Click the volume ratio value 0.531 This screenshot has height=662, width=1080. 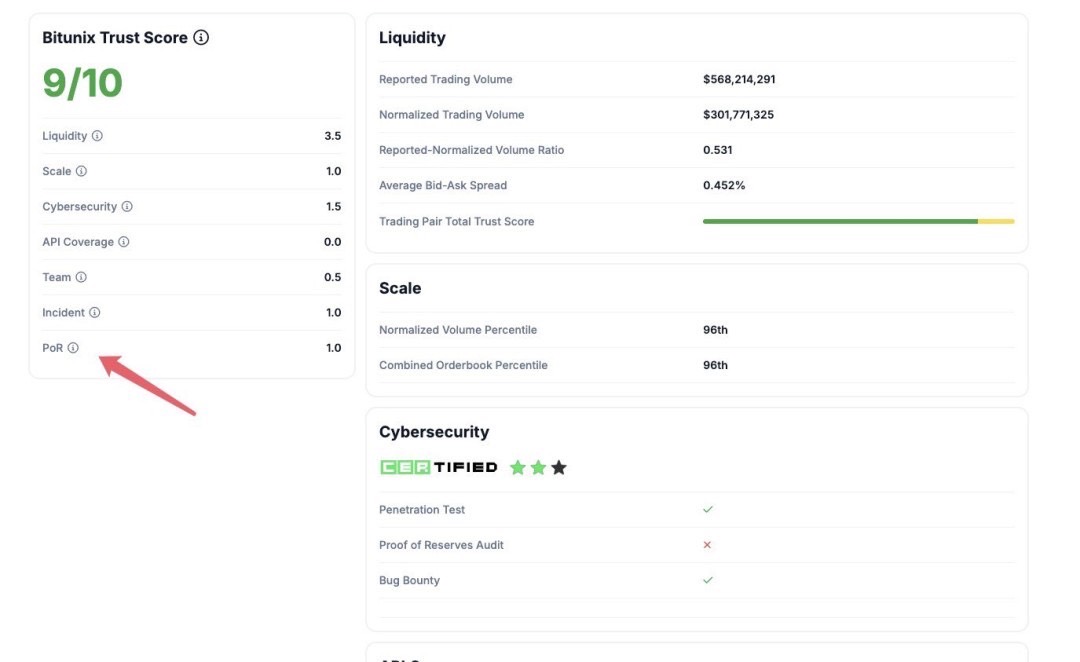tap(718, 149)
